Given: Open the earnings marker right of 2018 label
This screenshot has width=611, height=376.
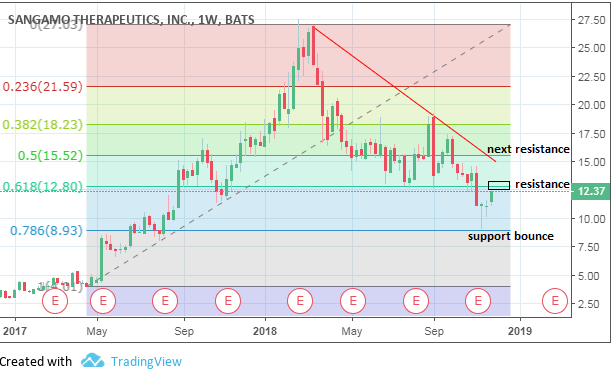Looking at the screenshot, I should click(x=300, y=301).
